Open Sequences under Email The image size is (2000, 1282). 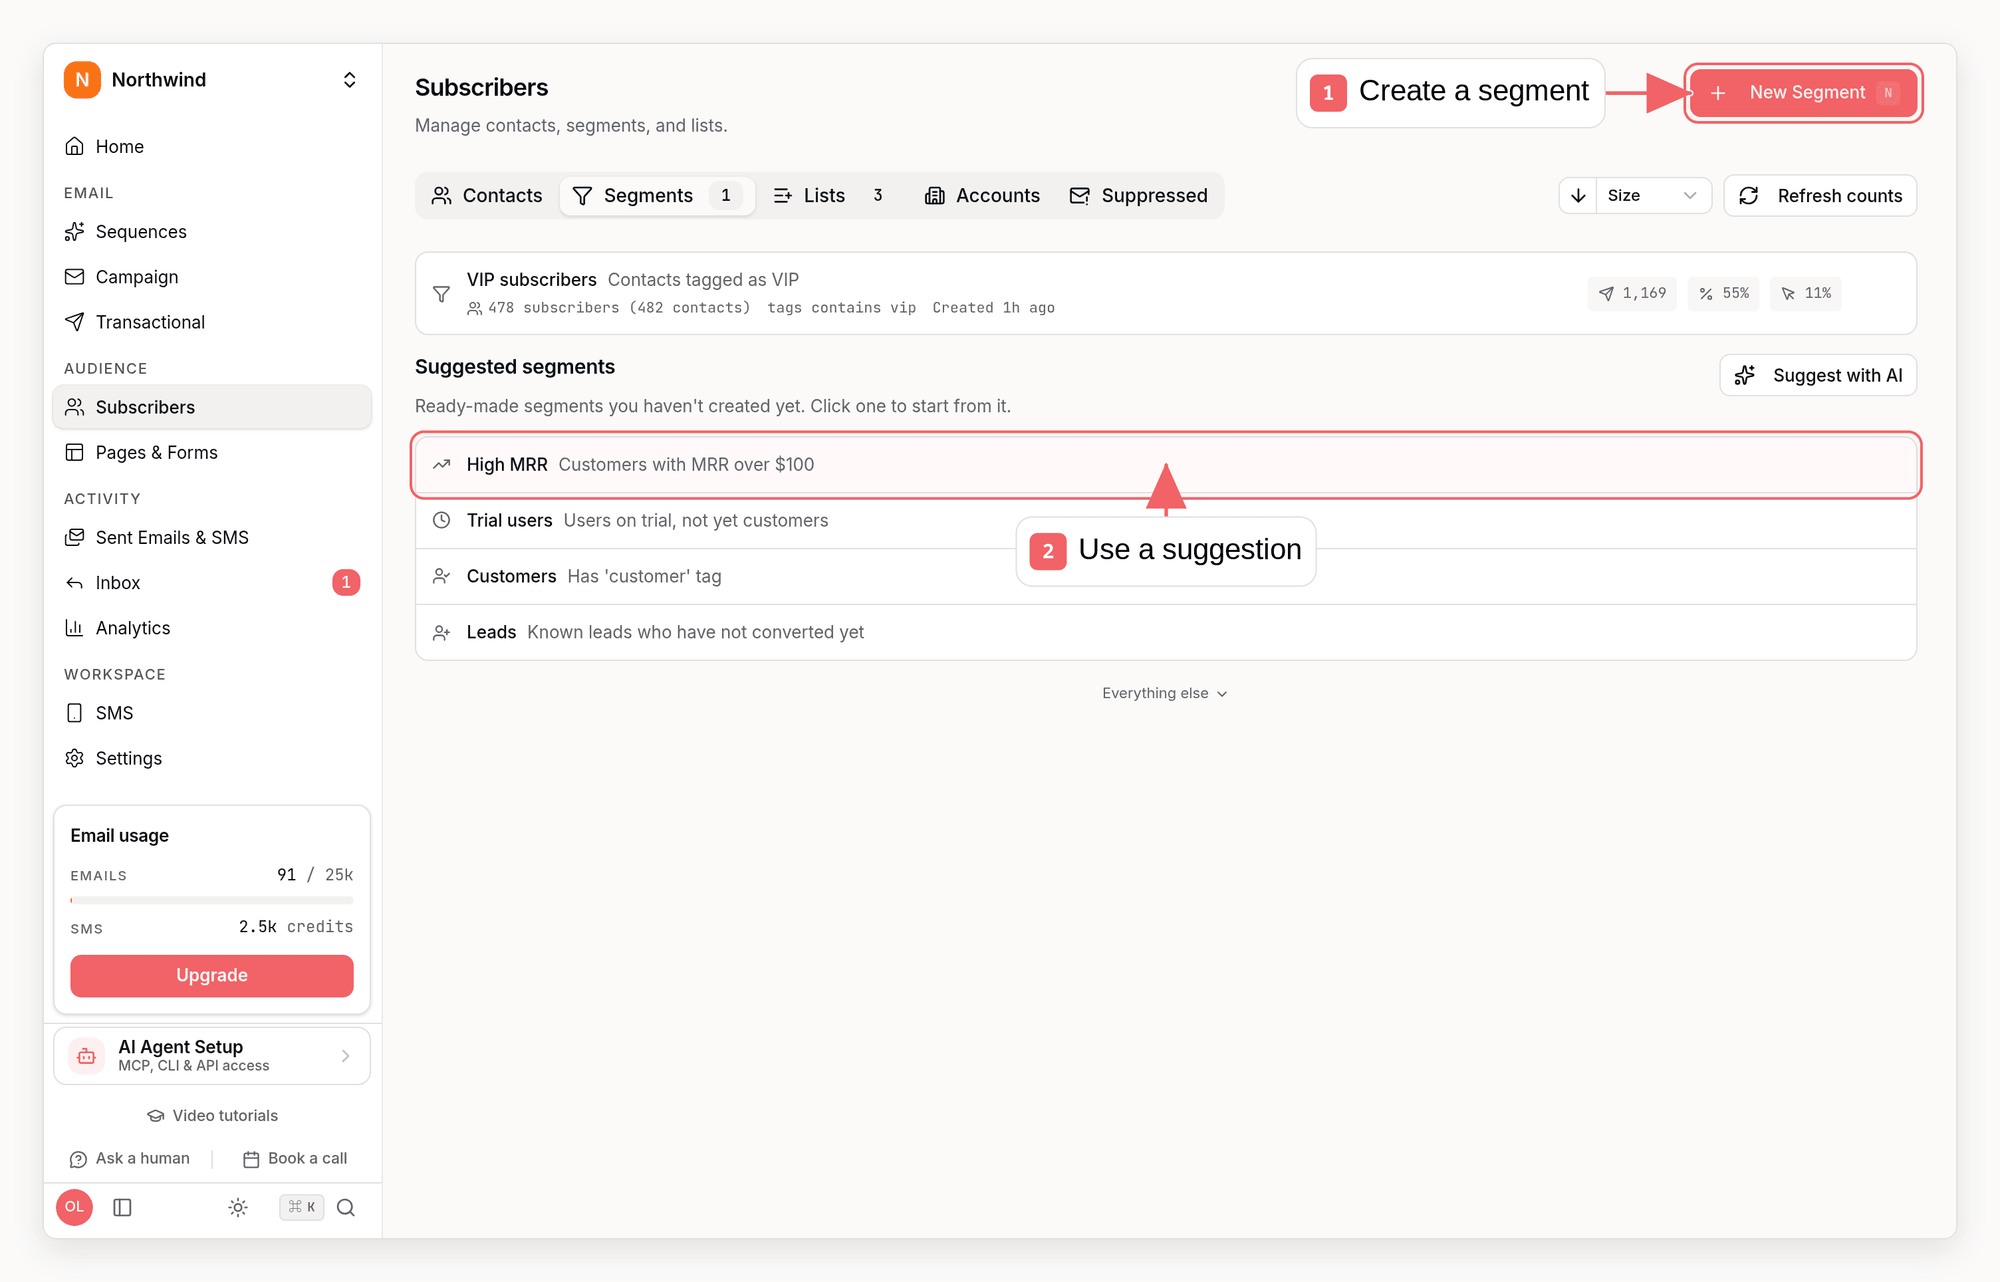(x=212, y=232)
